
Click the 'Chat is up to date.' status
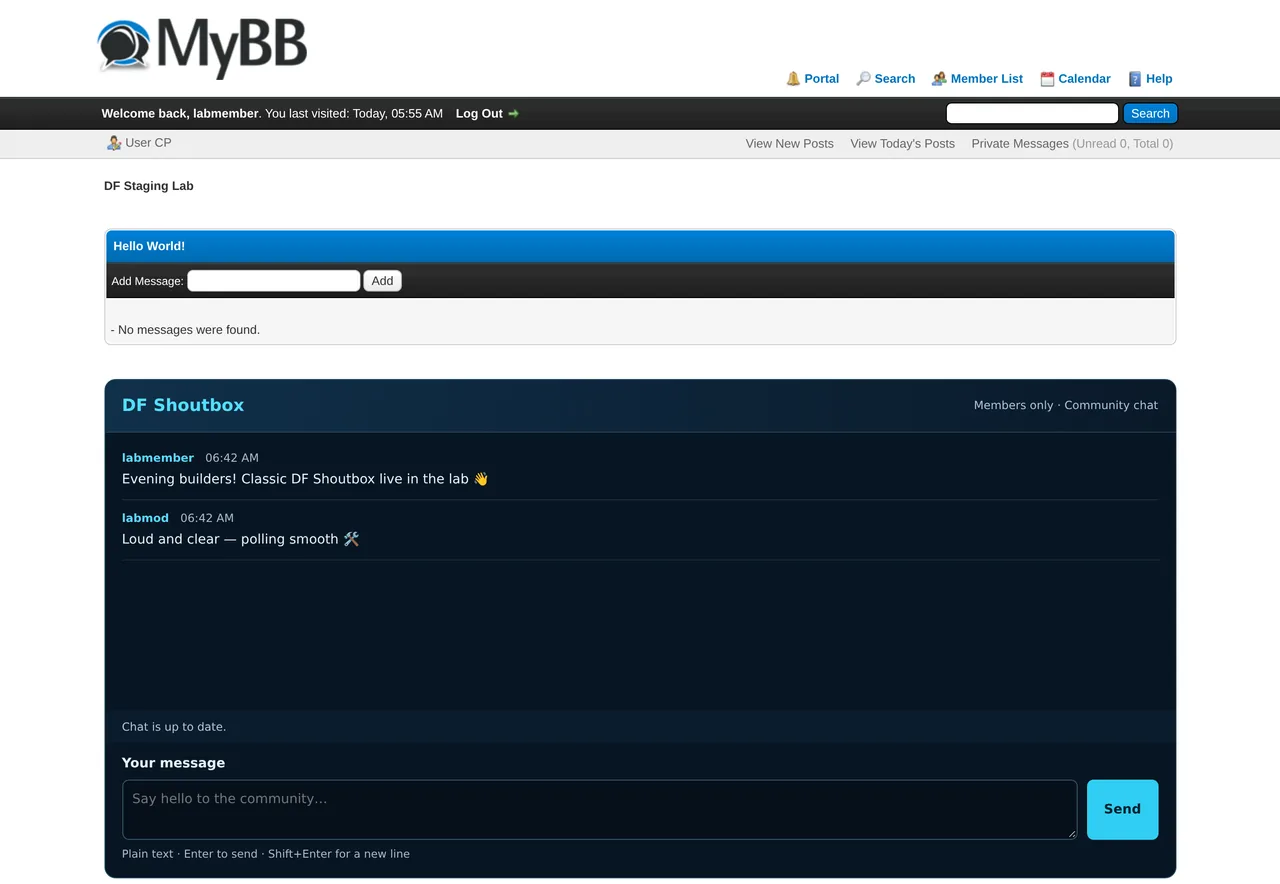174,727
